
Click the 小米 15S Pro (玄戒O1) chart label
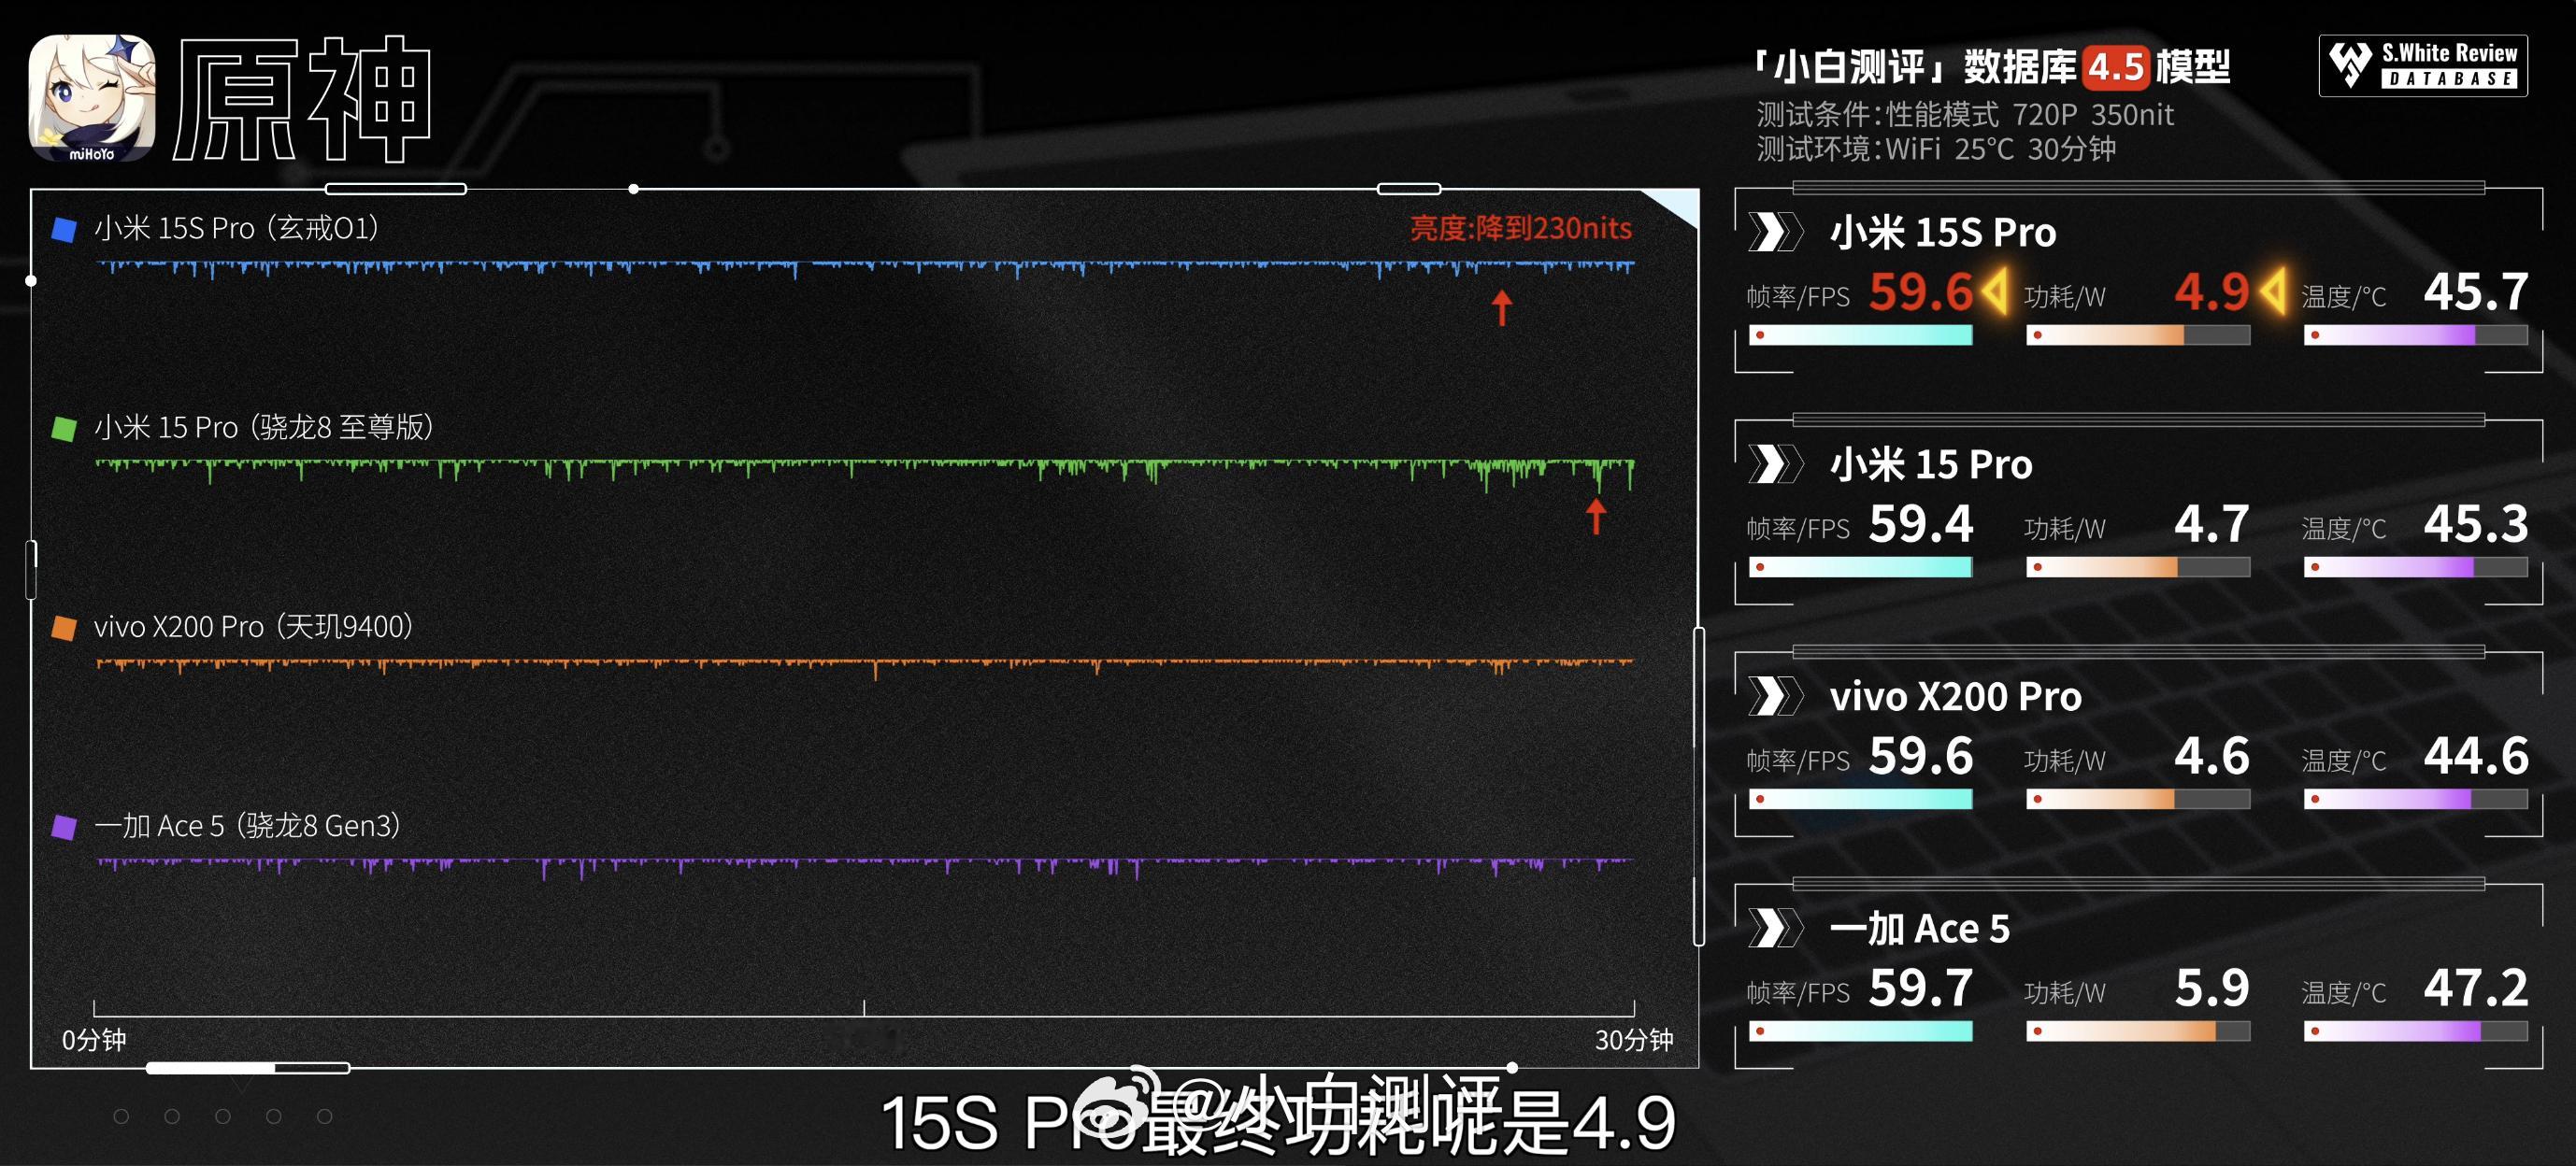click(236, 229)
